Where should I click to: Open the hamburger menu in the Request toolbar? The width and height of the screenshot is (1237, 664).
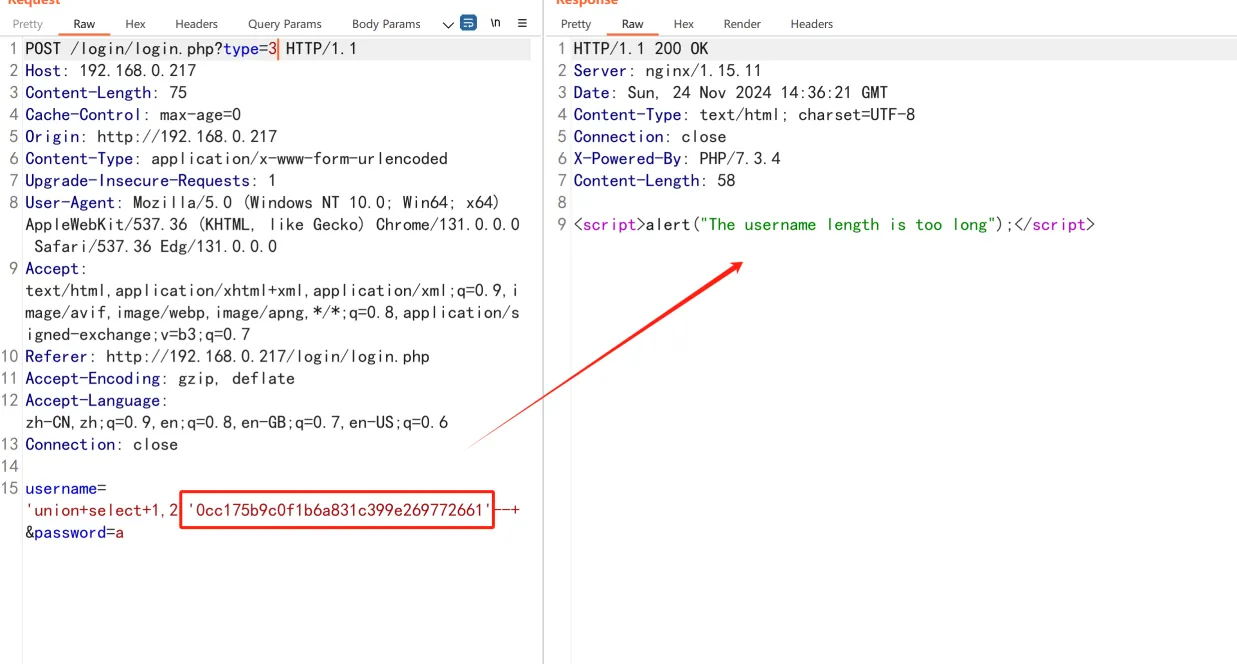522,23
